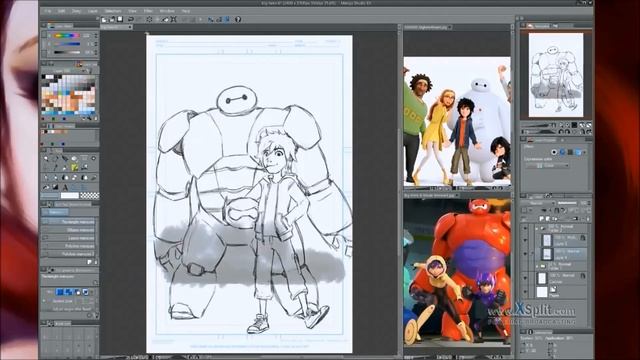Open the Edit menu
The height and width of the screenshot is (360, 640).
[x=61, y=11]
